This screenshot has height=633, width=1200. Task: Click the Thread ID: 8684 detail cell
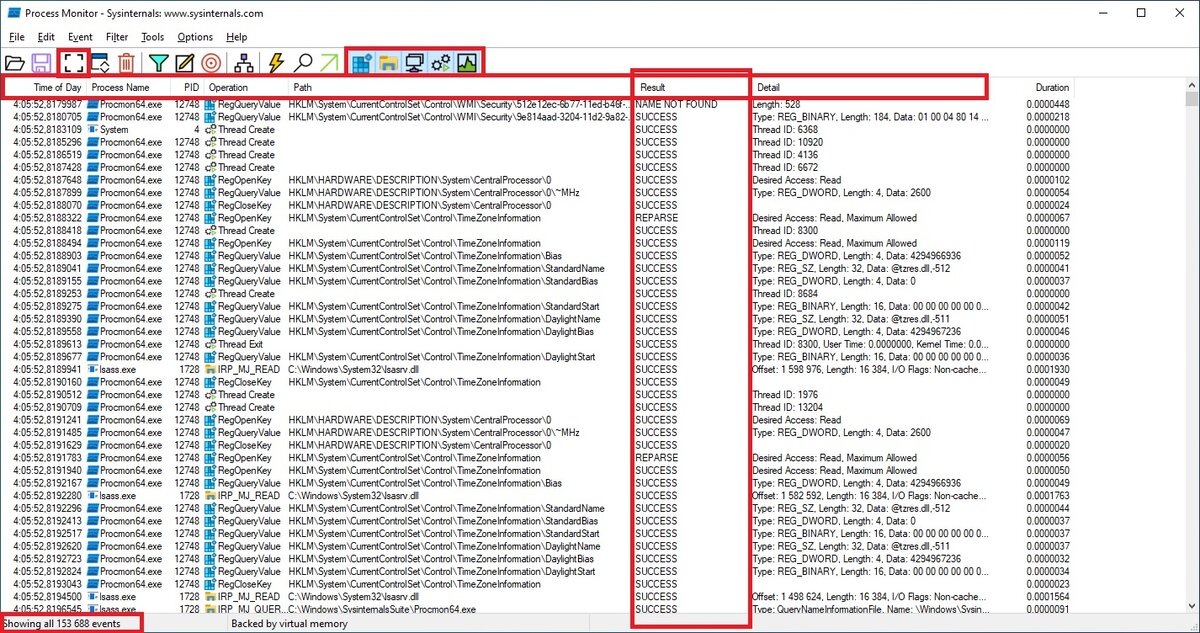tap(786, 293)
